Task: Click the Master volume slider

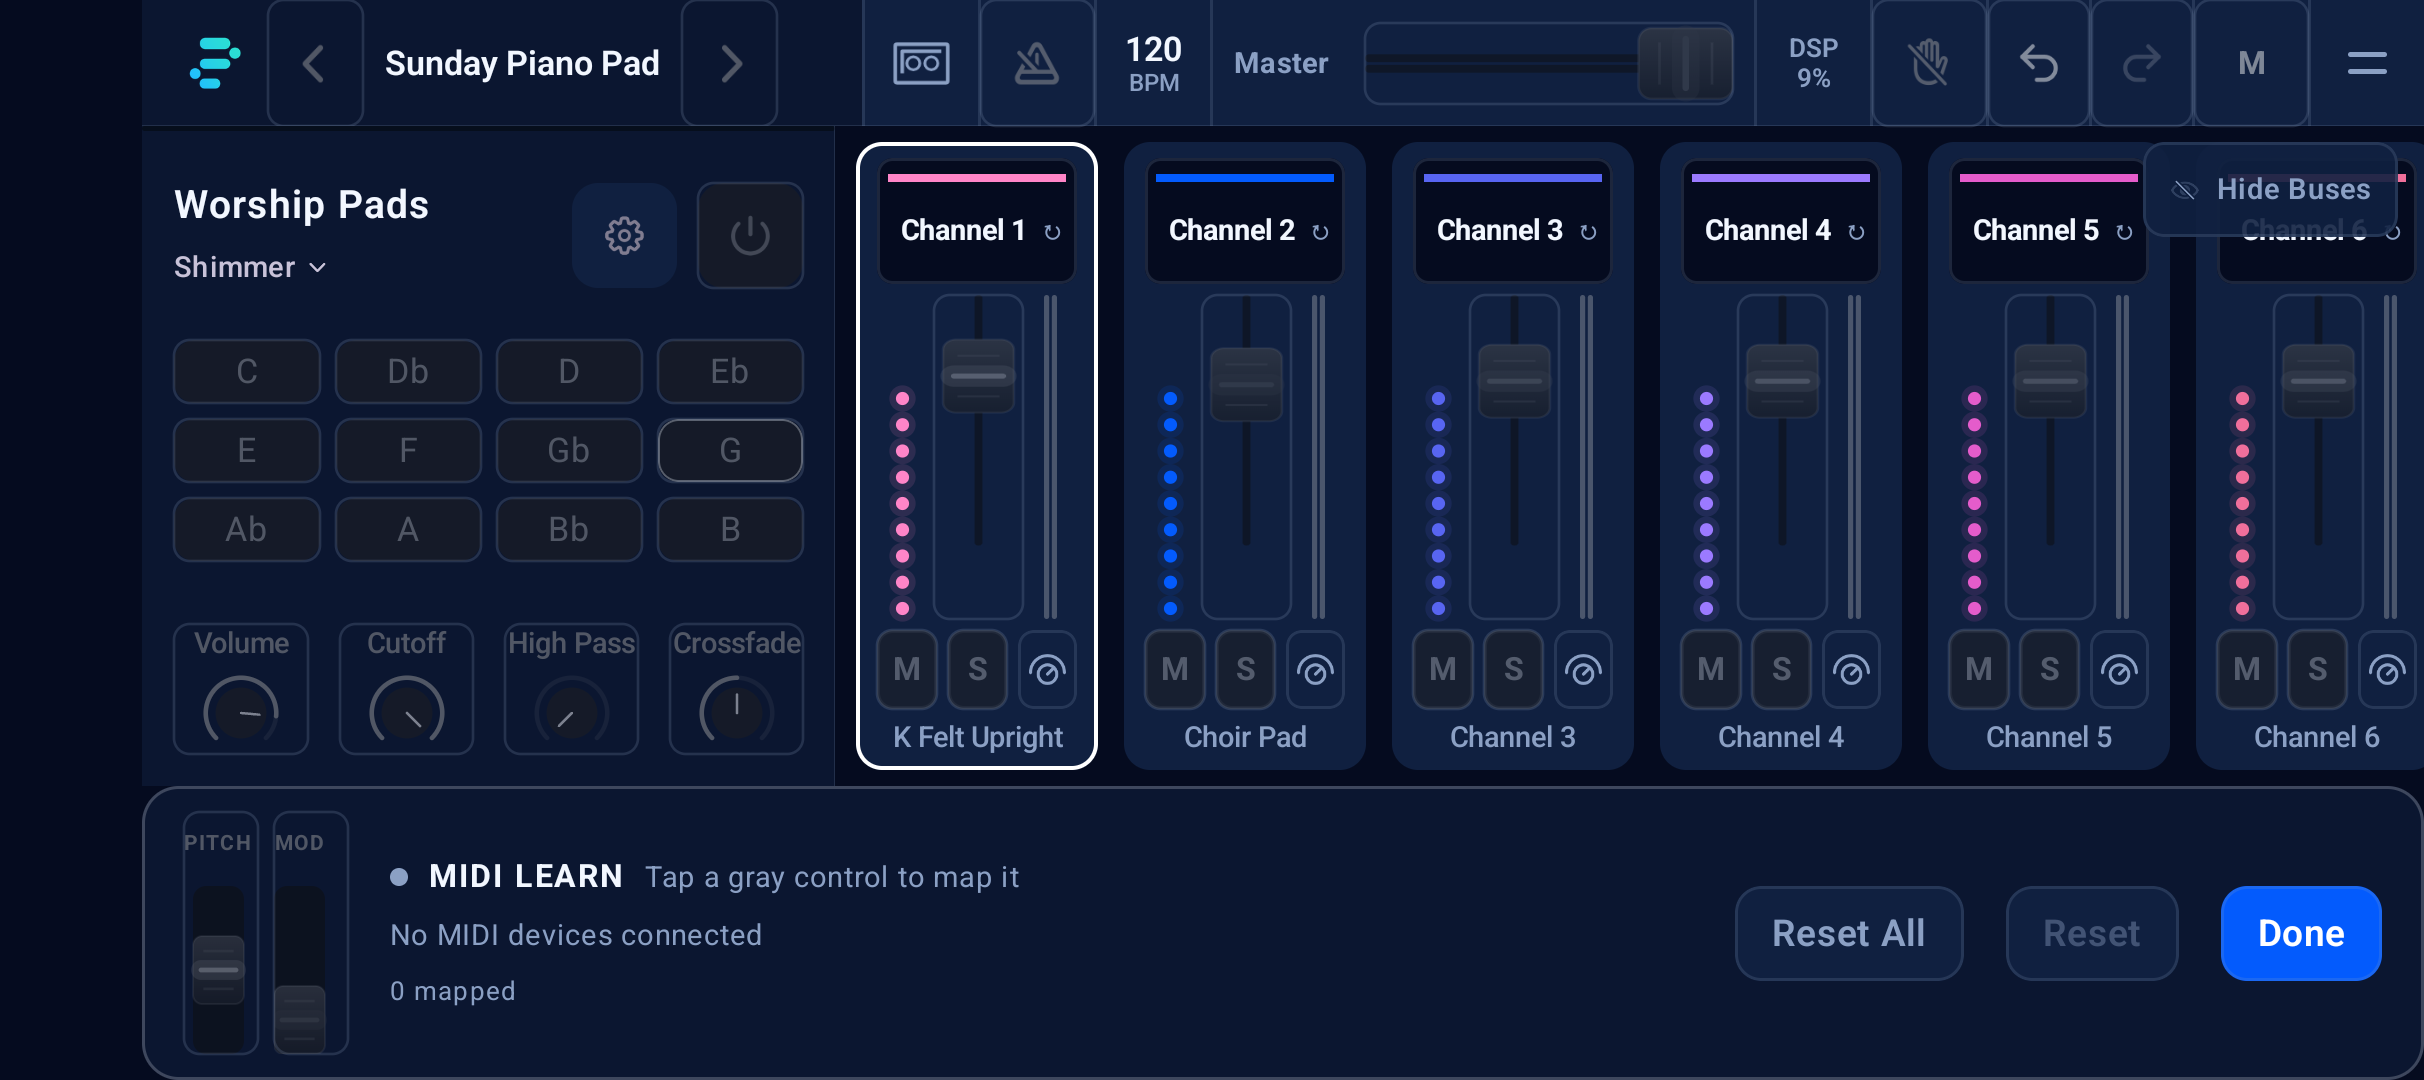Action: click(1549, 63)
